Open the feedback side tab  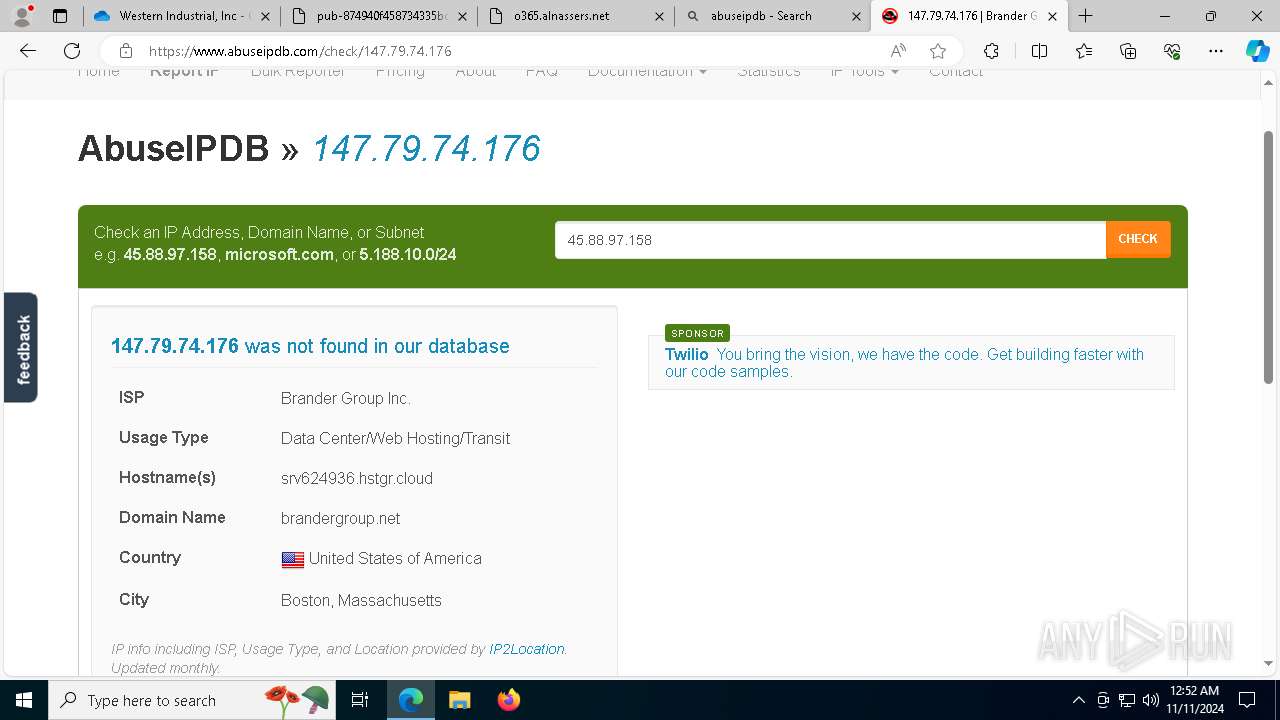[21, 347]
